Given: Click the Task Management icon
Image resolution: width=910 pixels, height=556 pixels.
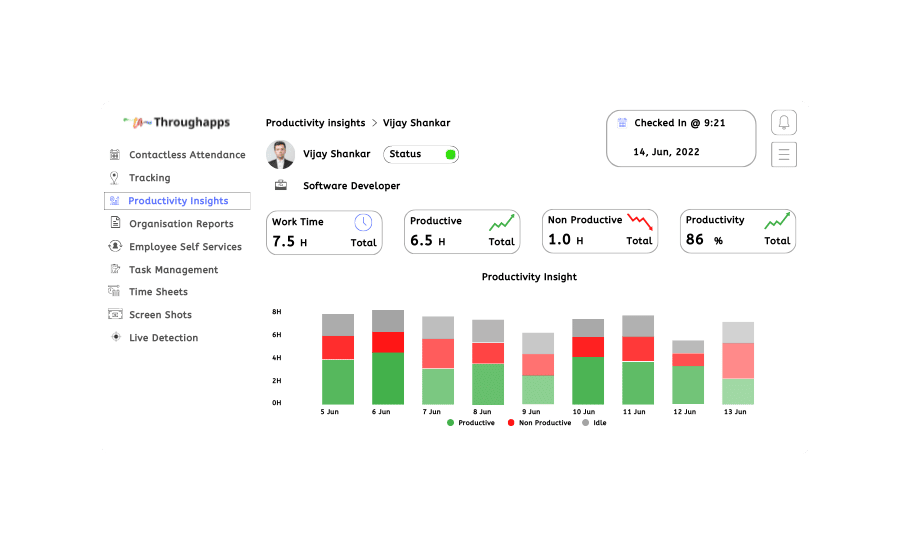Looking at the screenshot, I should 115,269.
